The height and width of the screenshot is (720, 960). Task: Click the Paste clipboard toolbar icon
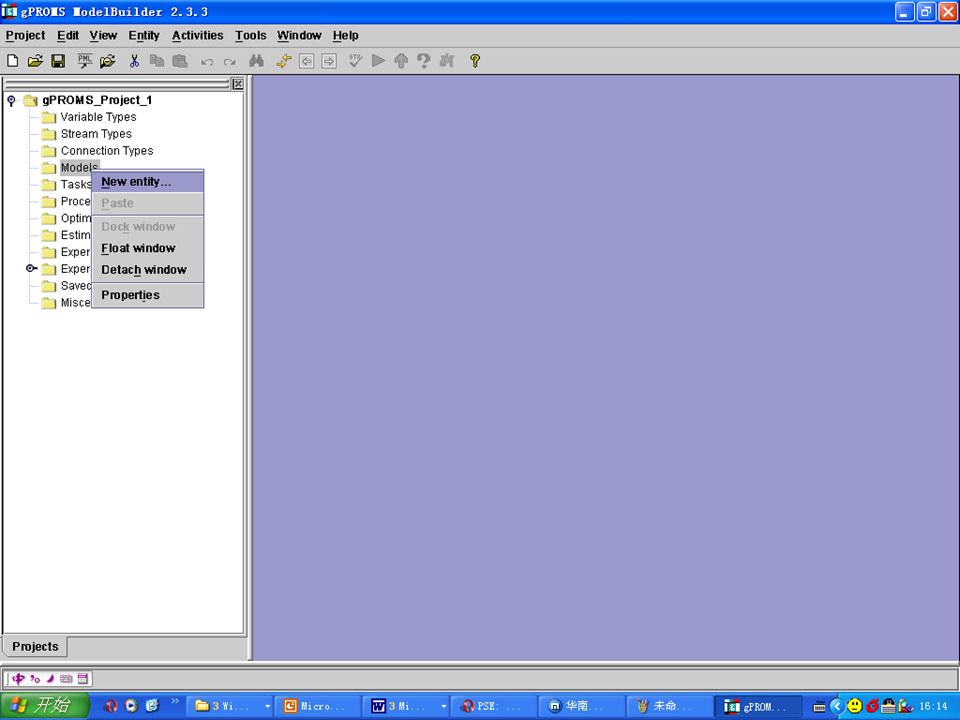(x=180, y=61)
